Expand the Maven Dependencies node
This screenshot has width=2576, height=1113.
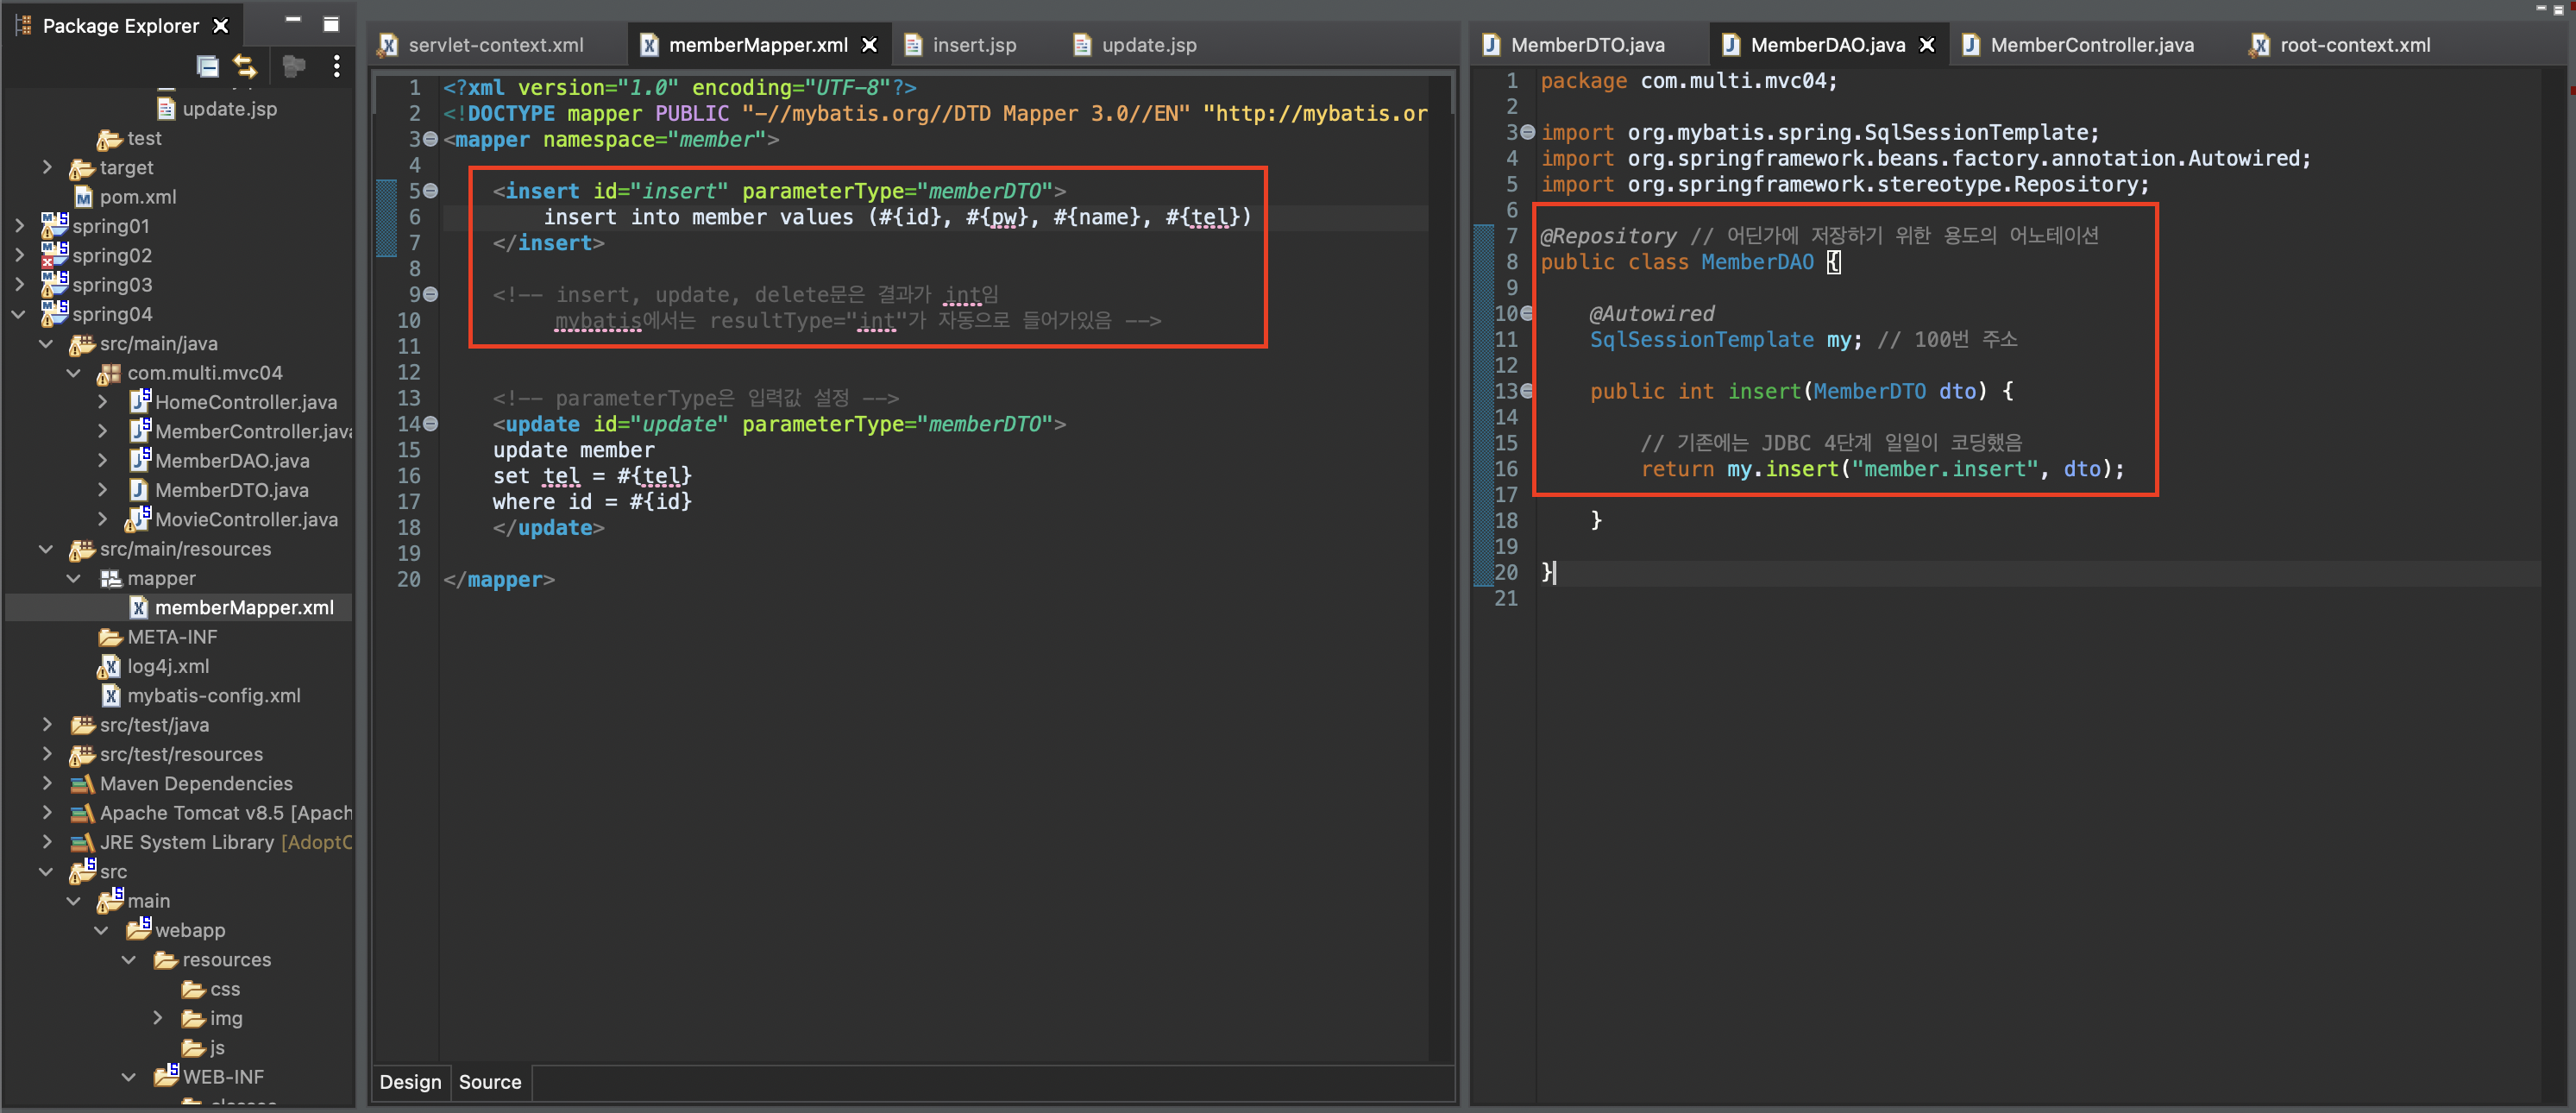pos(46,783)
